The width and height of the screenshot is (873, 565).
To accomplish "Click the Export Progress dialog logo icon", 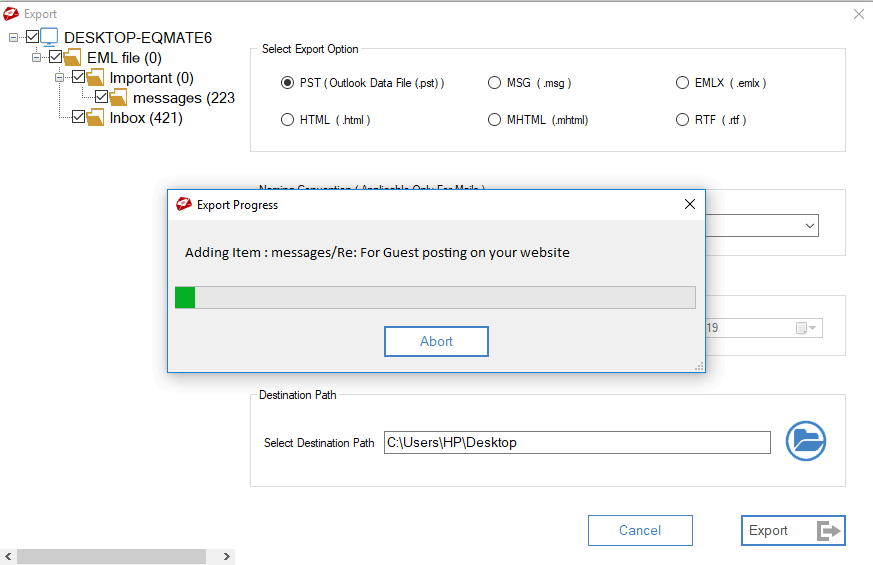I will pyautogui.click(x=183, y=204).
